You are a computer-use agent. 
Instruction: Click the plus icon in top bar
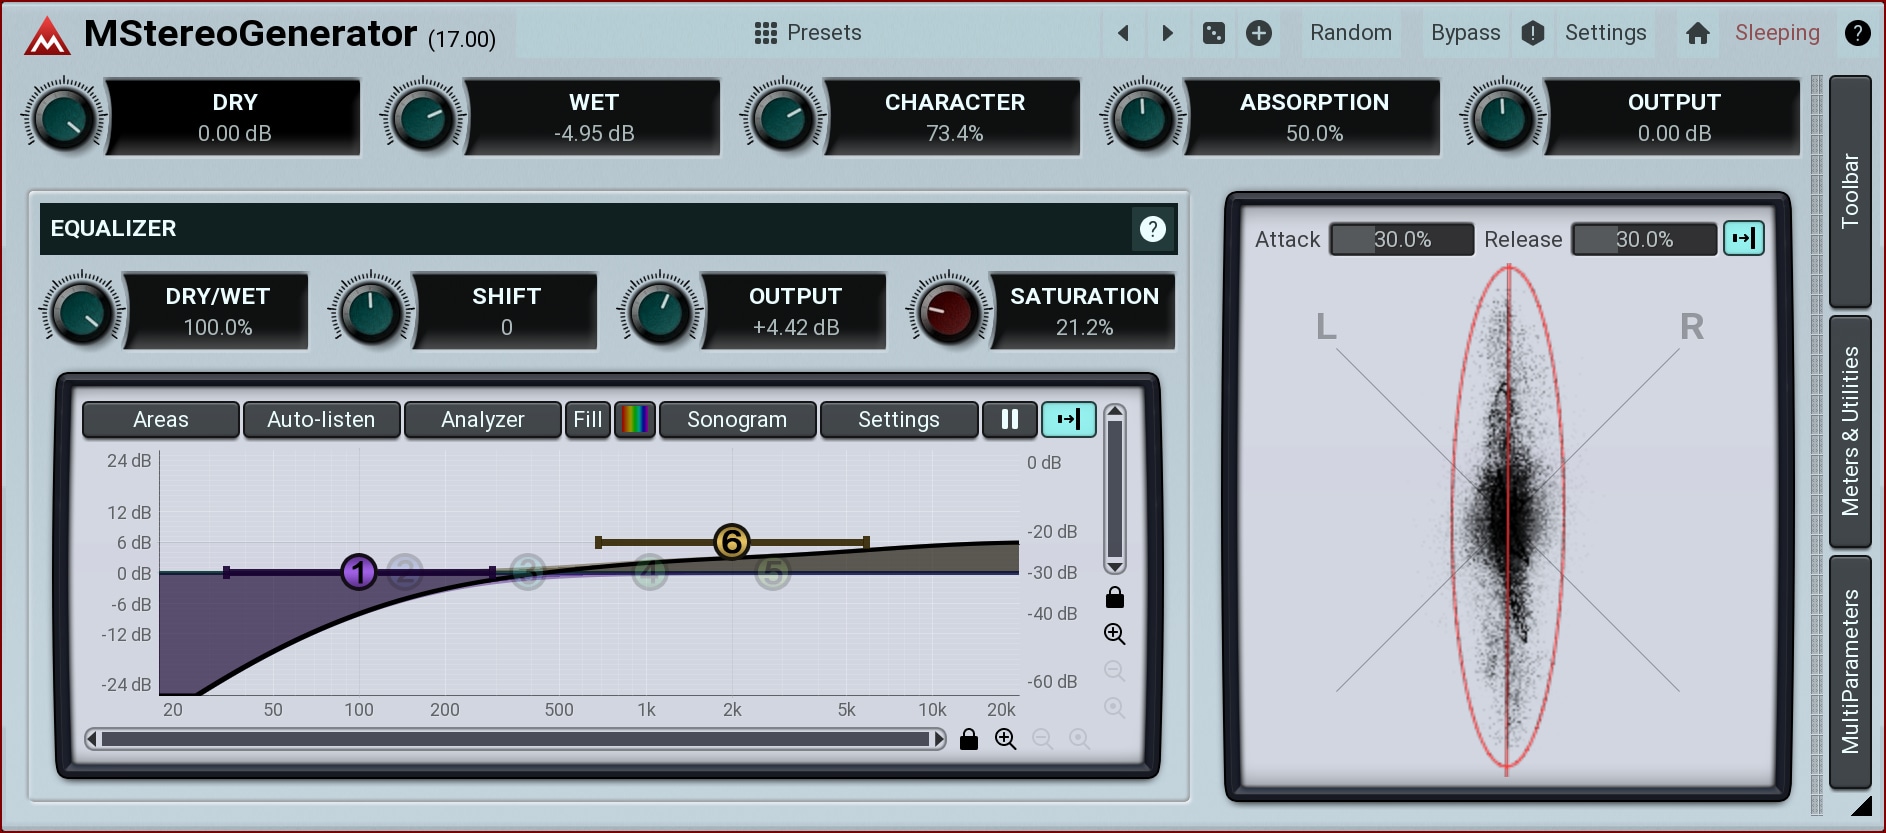(1259, 33)
